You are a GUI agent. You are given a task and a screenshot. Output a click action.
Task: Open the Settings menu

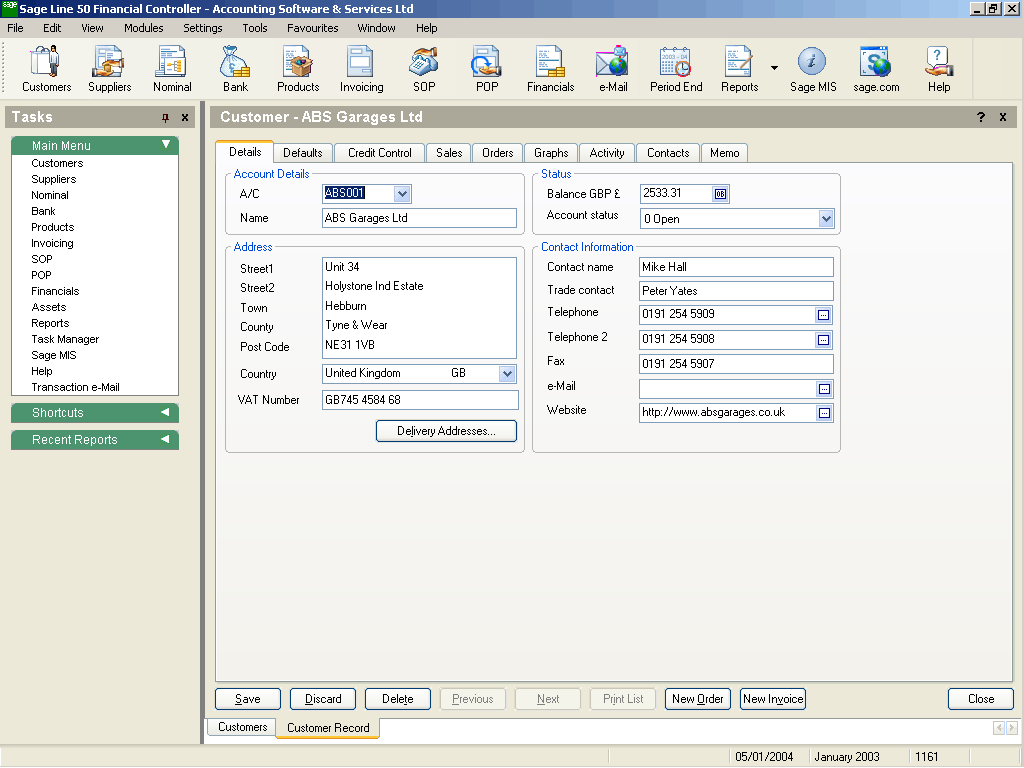tap(202, 28)
